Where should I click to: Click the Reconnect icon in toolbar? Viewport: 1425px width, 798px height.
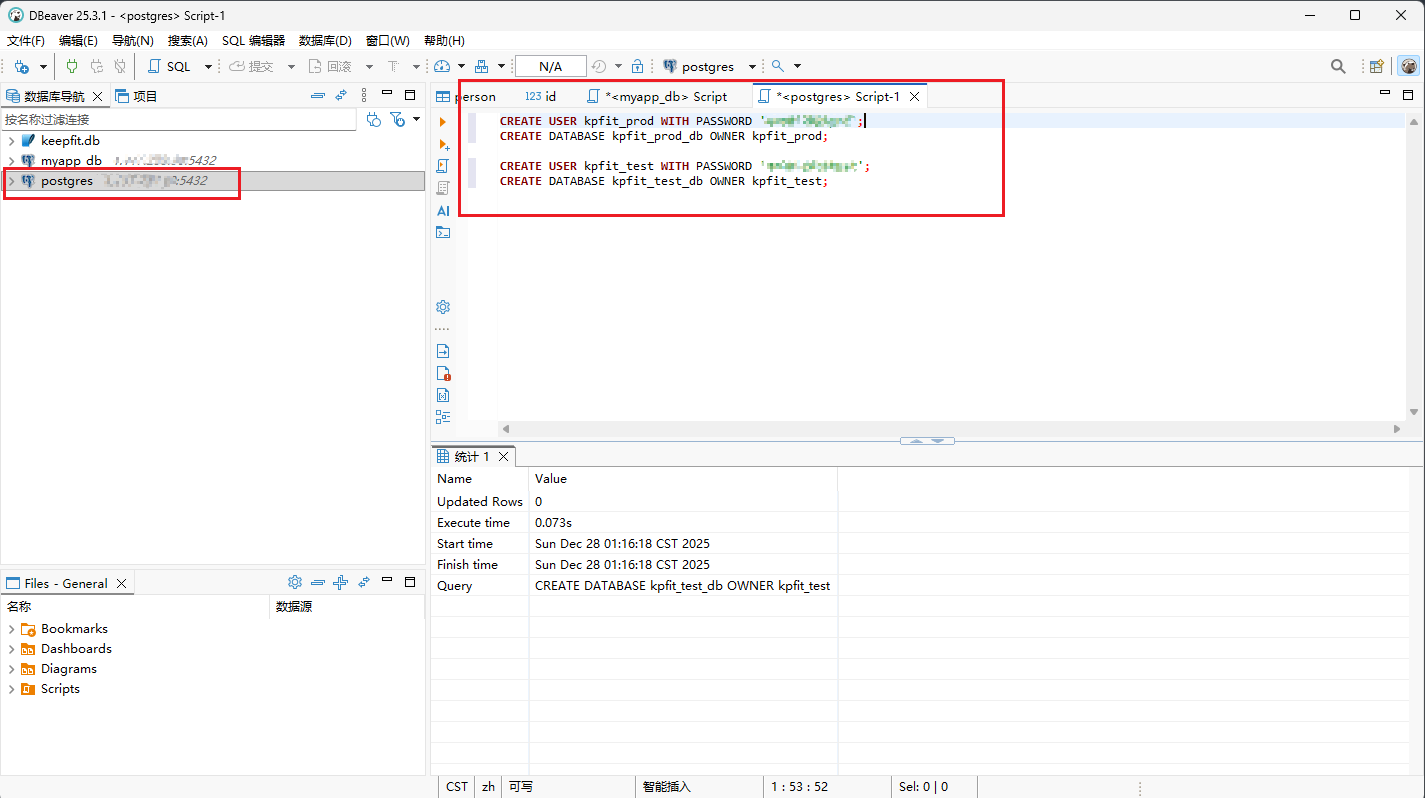96,66
